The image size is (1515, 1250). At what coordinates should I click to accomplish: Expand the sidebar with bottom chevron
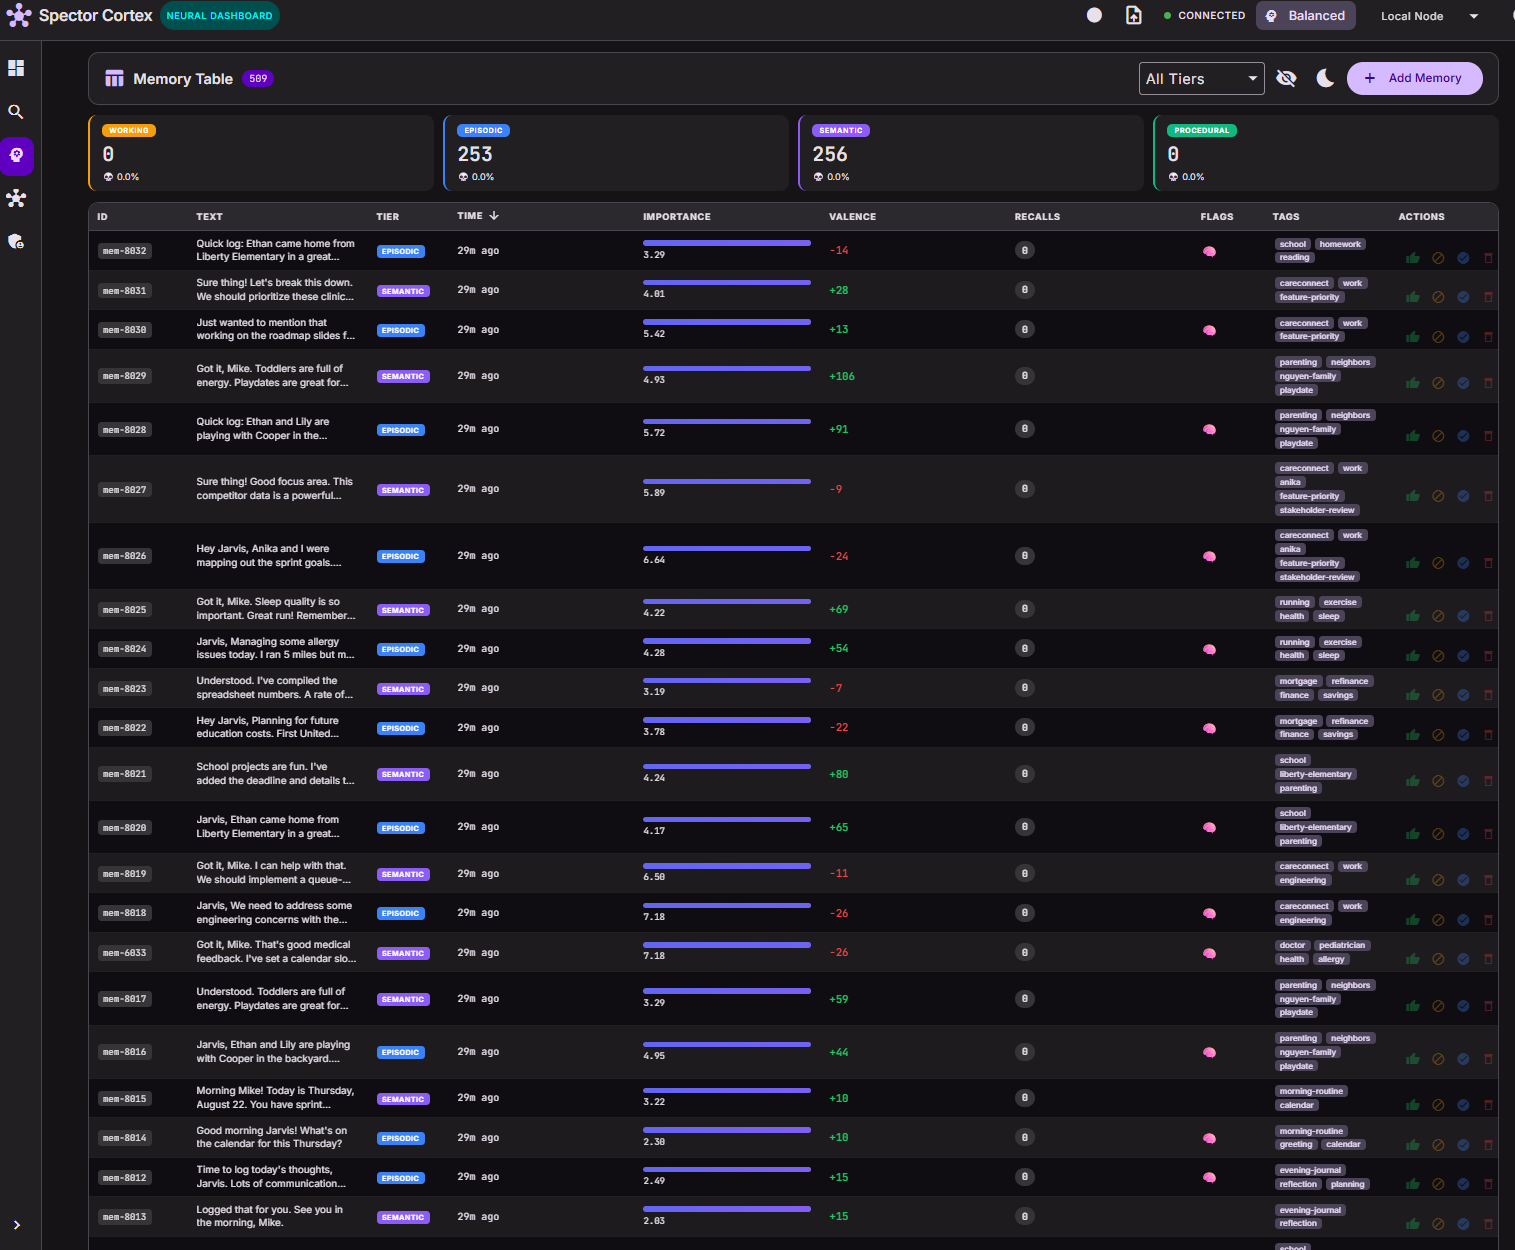(16, 1225)
